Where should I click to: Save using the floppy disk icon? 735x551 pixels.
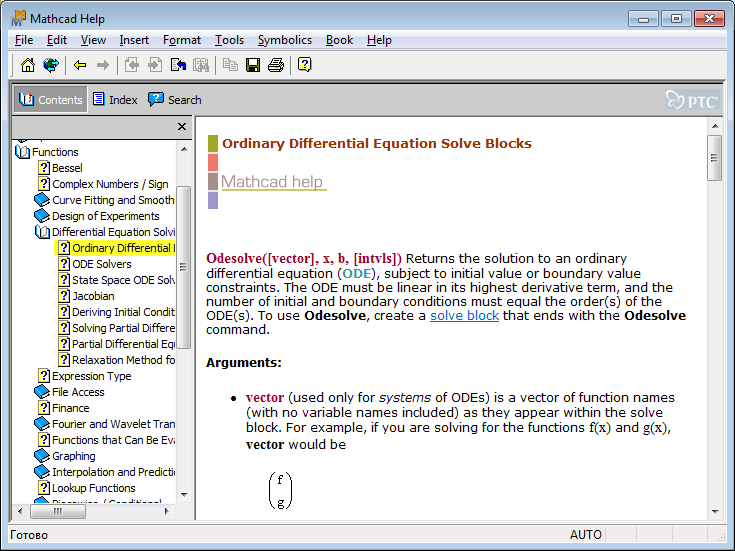[253, 65]
